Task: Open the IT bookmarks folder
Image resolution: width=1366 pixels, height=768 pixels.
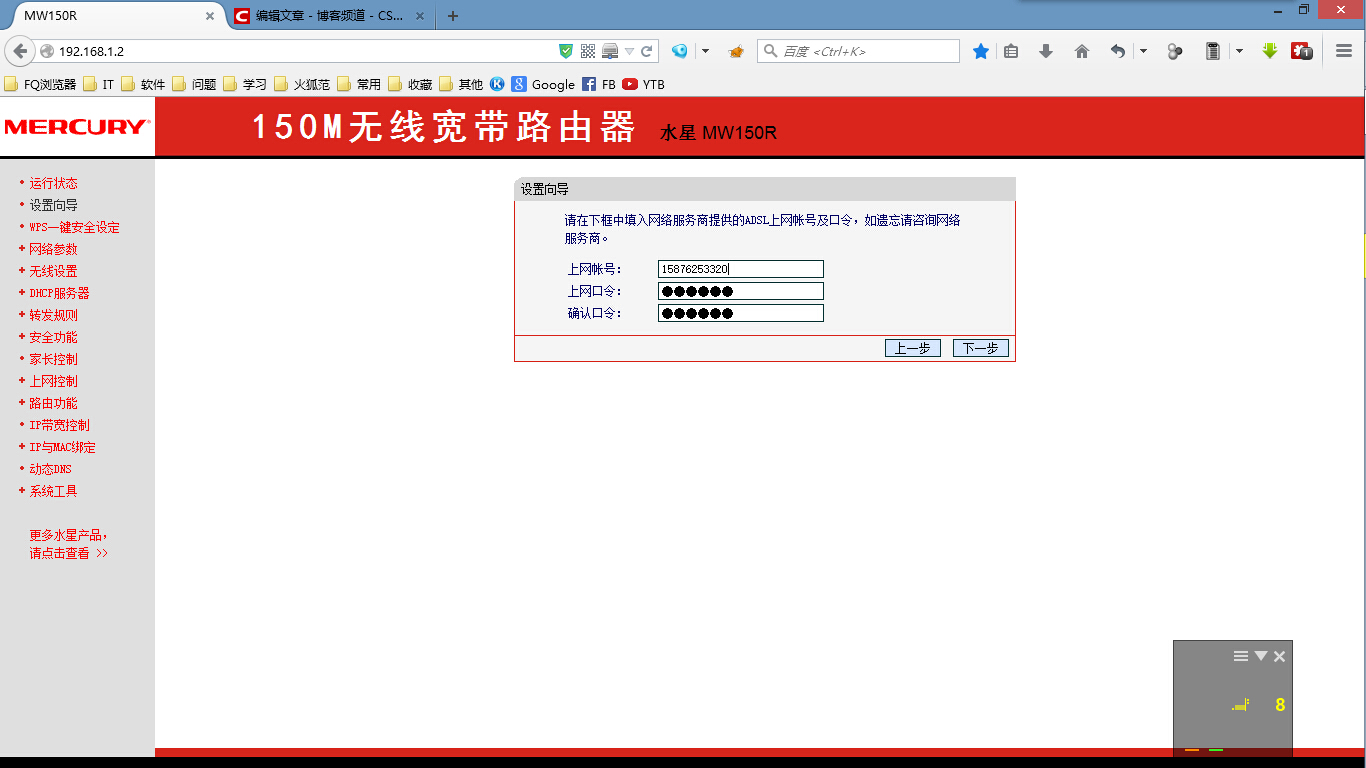Action: [x=98, y=84]
